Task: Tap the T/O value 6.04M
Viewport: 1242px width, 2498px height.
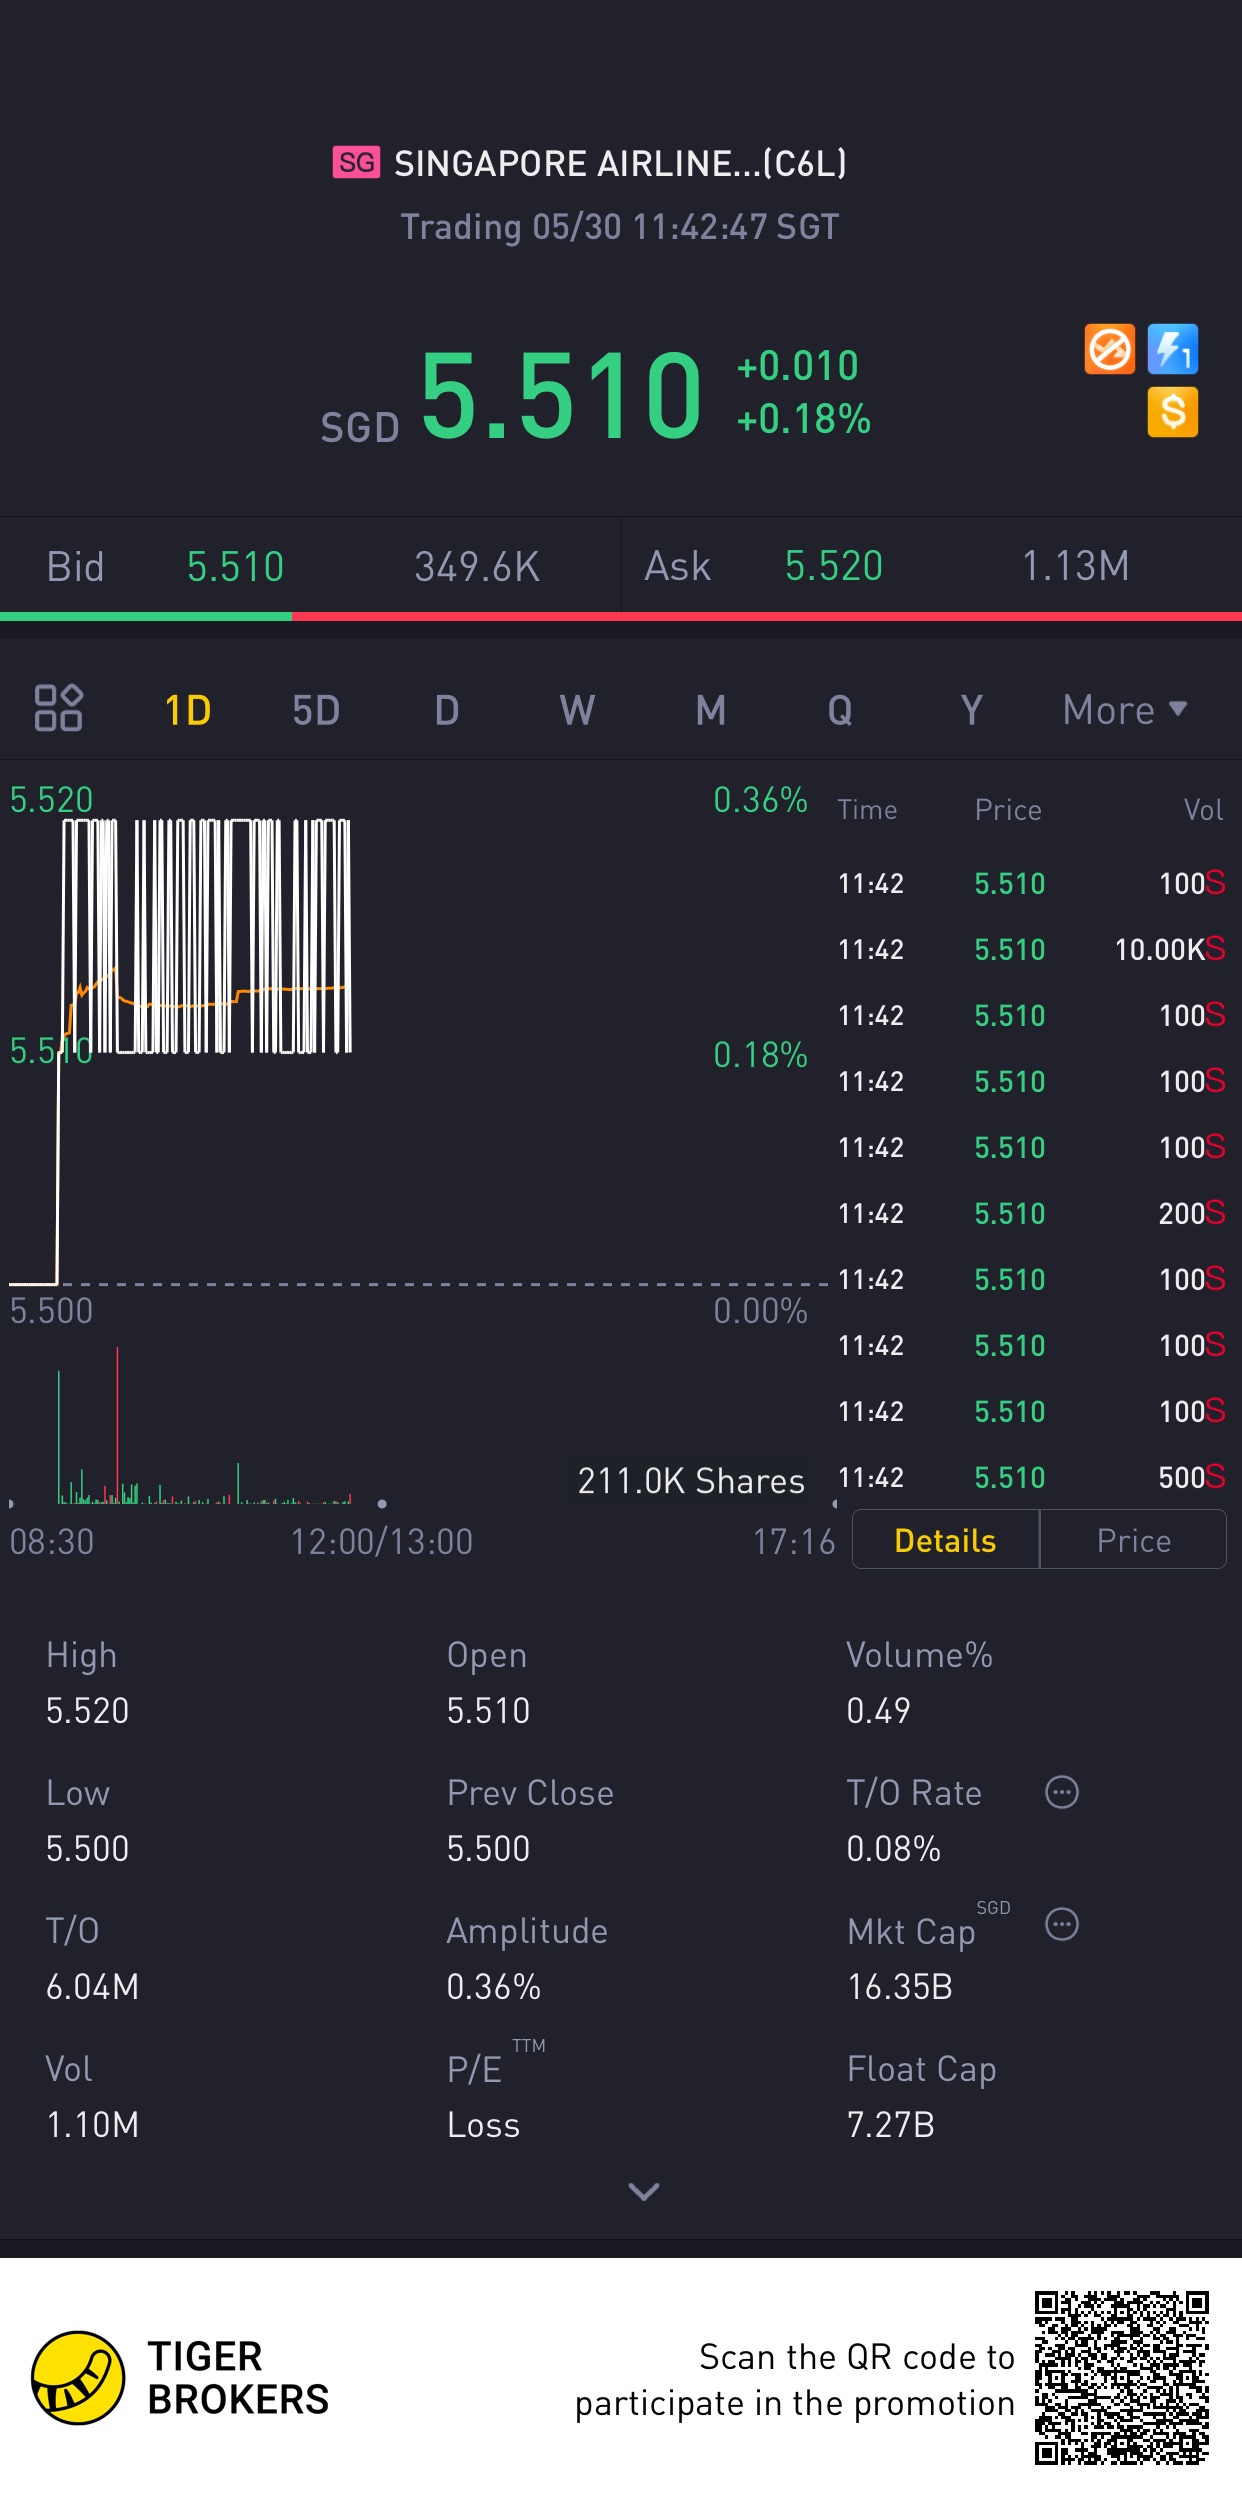Action: tap(93, 1987)
